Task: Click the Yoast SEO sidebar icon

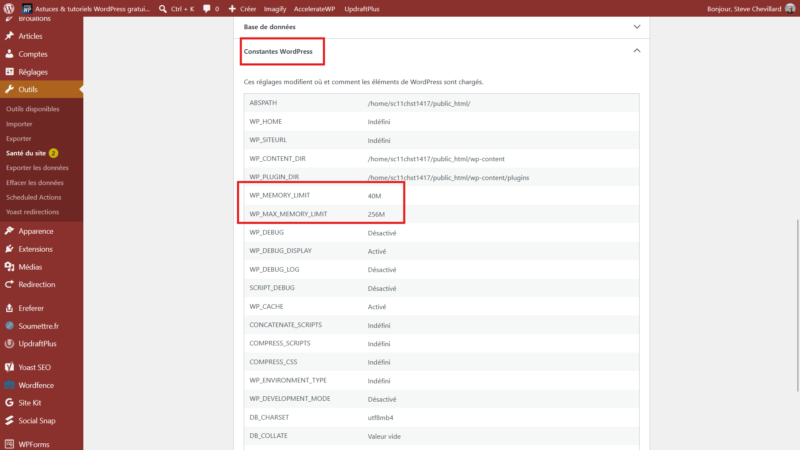Action: coord(9,367)
